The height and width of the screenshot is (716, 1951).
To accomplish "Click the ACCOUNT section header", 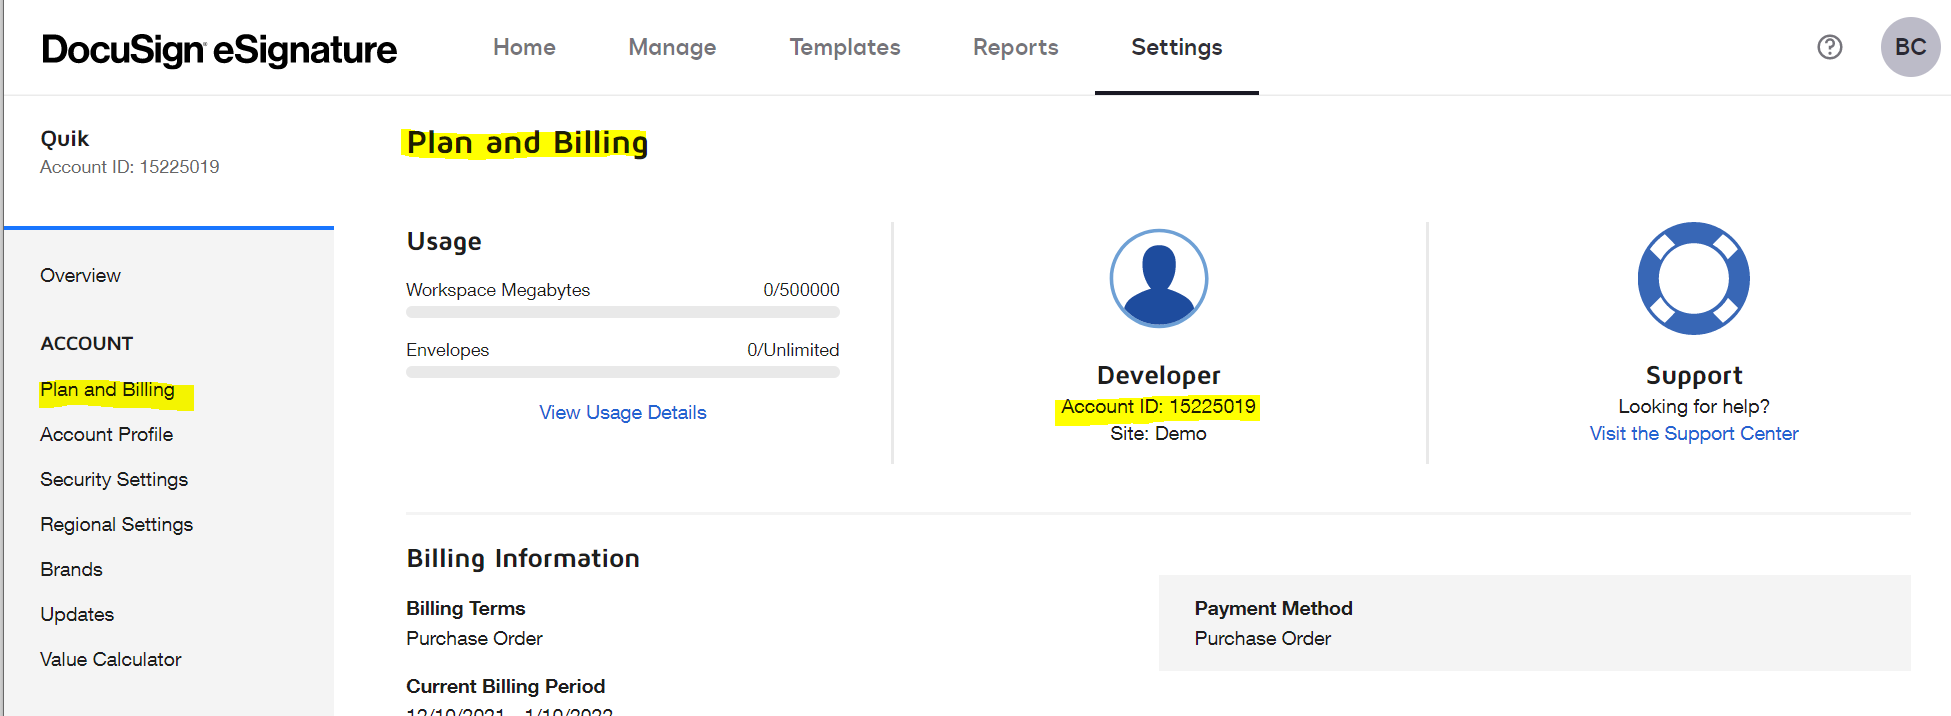I will tap(87, 343).
